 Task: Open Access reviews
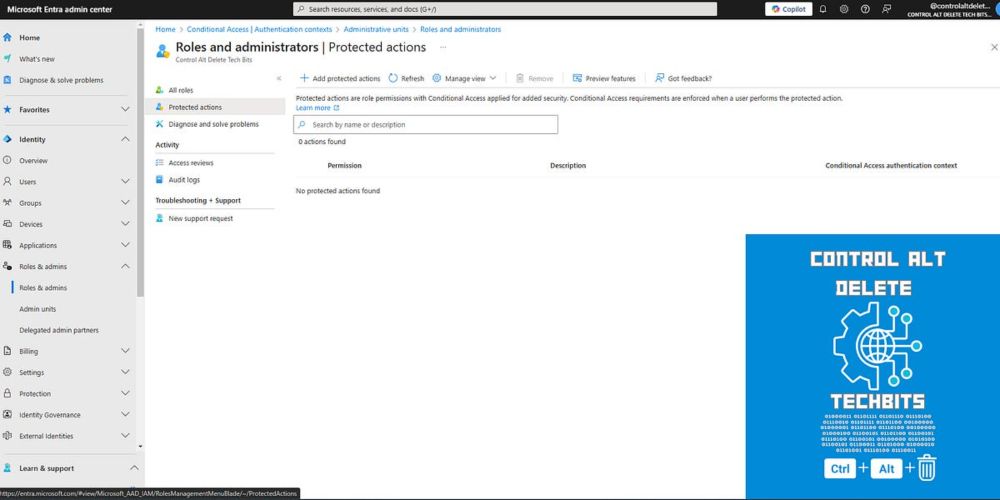pyautogui.click(x=191, y=163)
